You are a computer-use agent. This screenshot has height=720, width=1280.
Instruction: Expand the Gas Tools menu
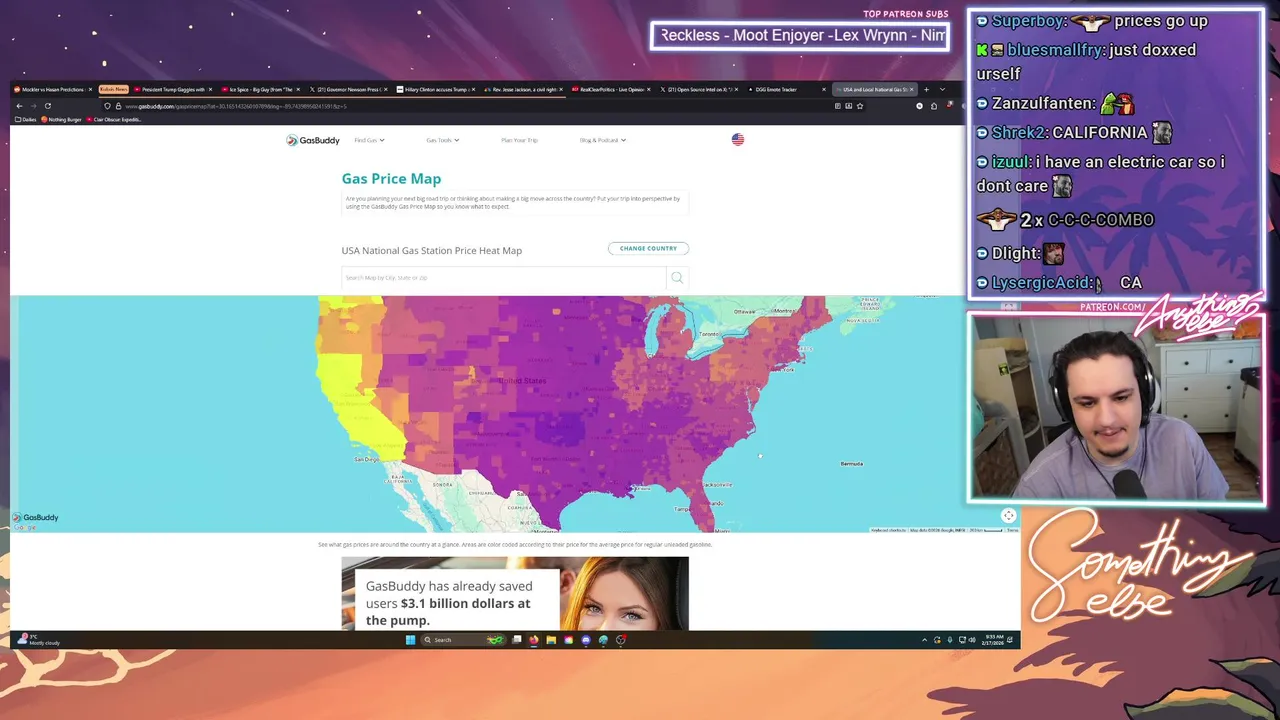(443, 140)
